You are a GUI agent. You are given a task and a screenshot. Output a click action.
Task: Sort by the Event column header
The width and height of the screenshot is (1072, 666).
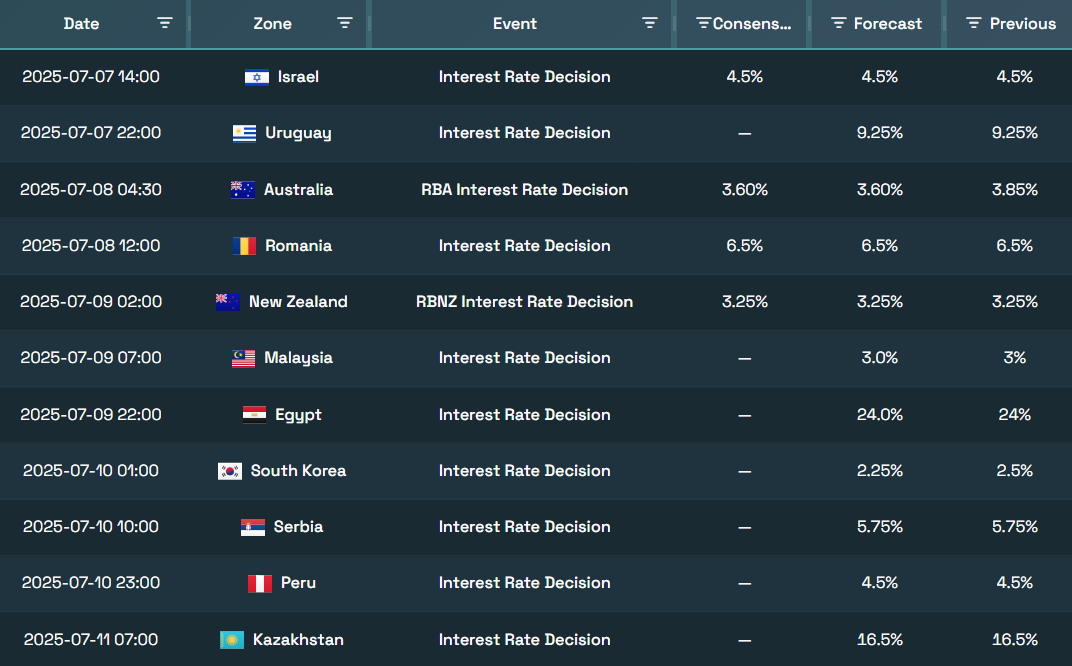[515, 23]
